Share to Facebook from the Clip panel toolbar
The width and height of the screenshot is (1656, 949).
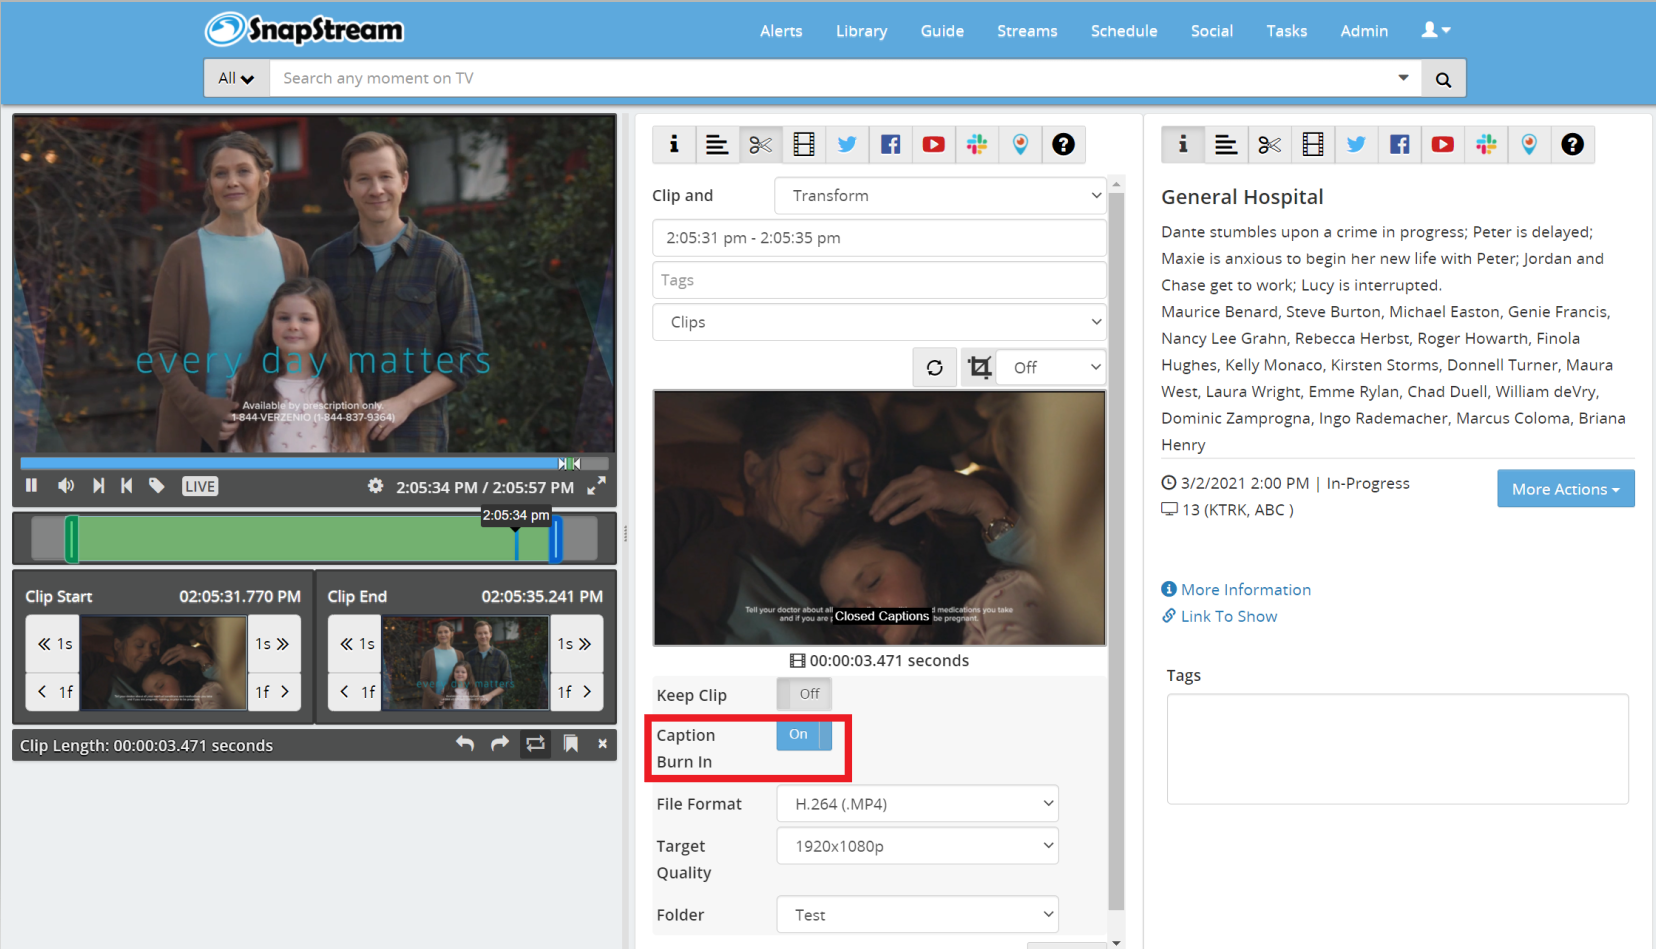[x=890, y=145]
